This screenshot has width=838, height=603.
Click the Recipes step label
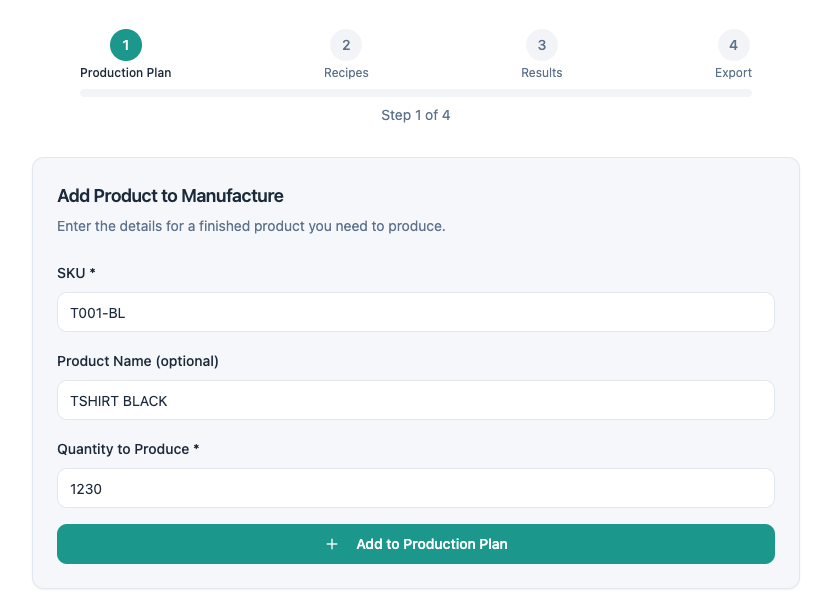(x=346, y=72)
